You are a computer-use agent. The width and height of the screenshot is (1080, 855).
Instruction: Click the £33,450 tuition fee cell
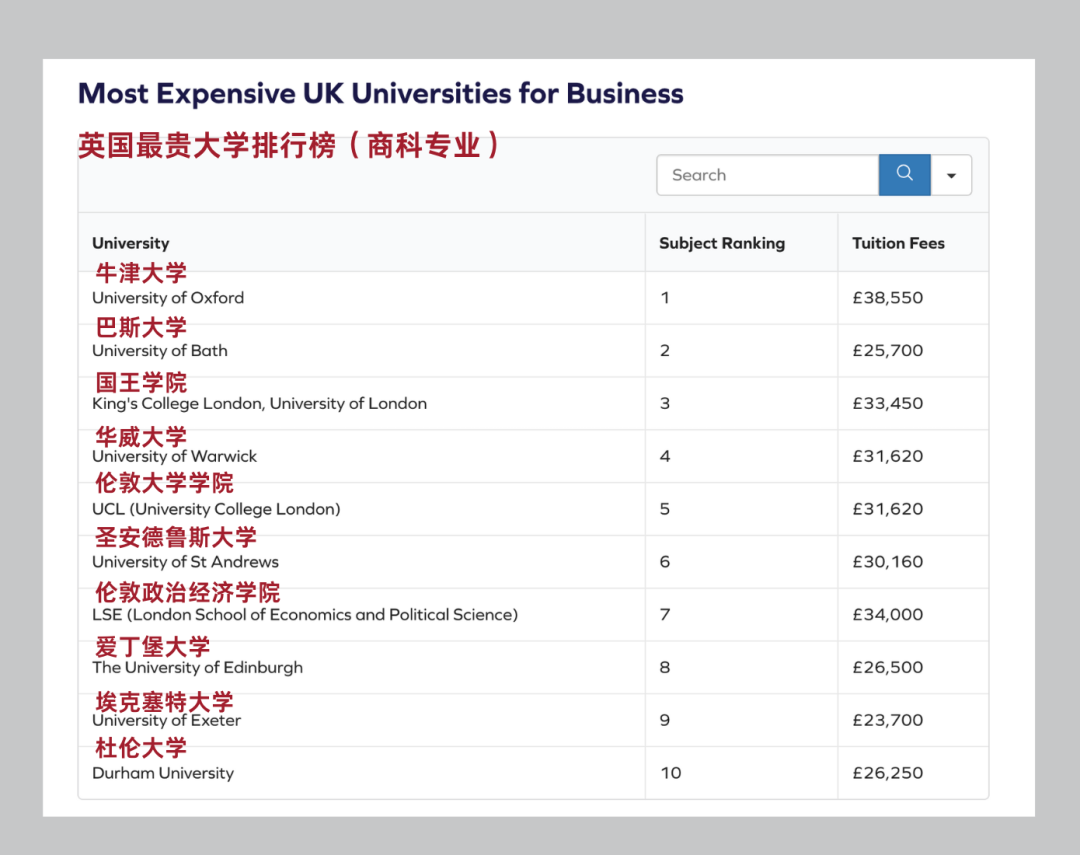(x=888, y=404)
